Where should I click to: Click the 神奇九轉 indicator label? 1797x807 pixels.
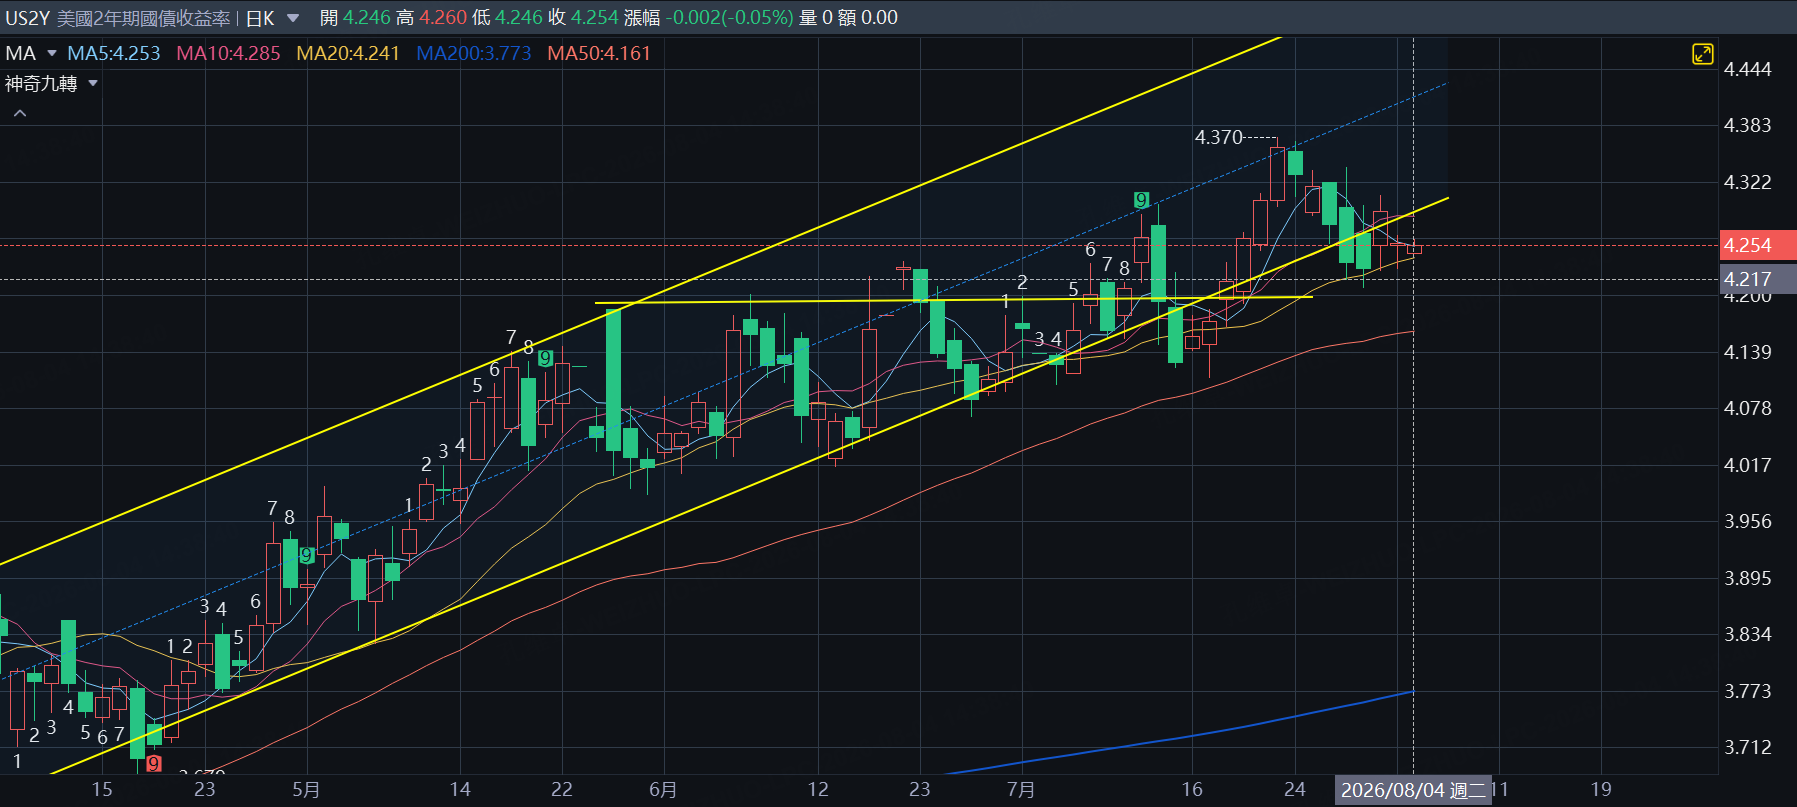click(x=41, y=83)
